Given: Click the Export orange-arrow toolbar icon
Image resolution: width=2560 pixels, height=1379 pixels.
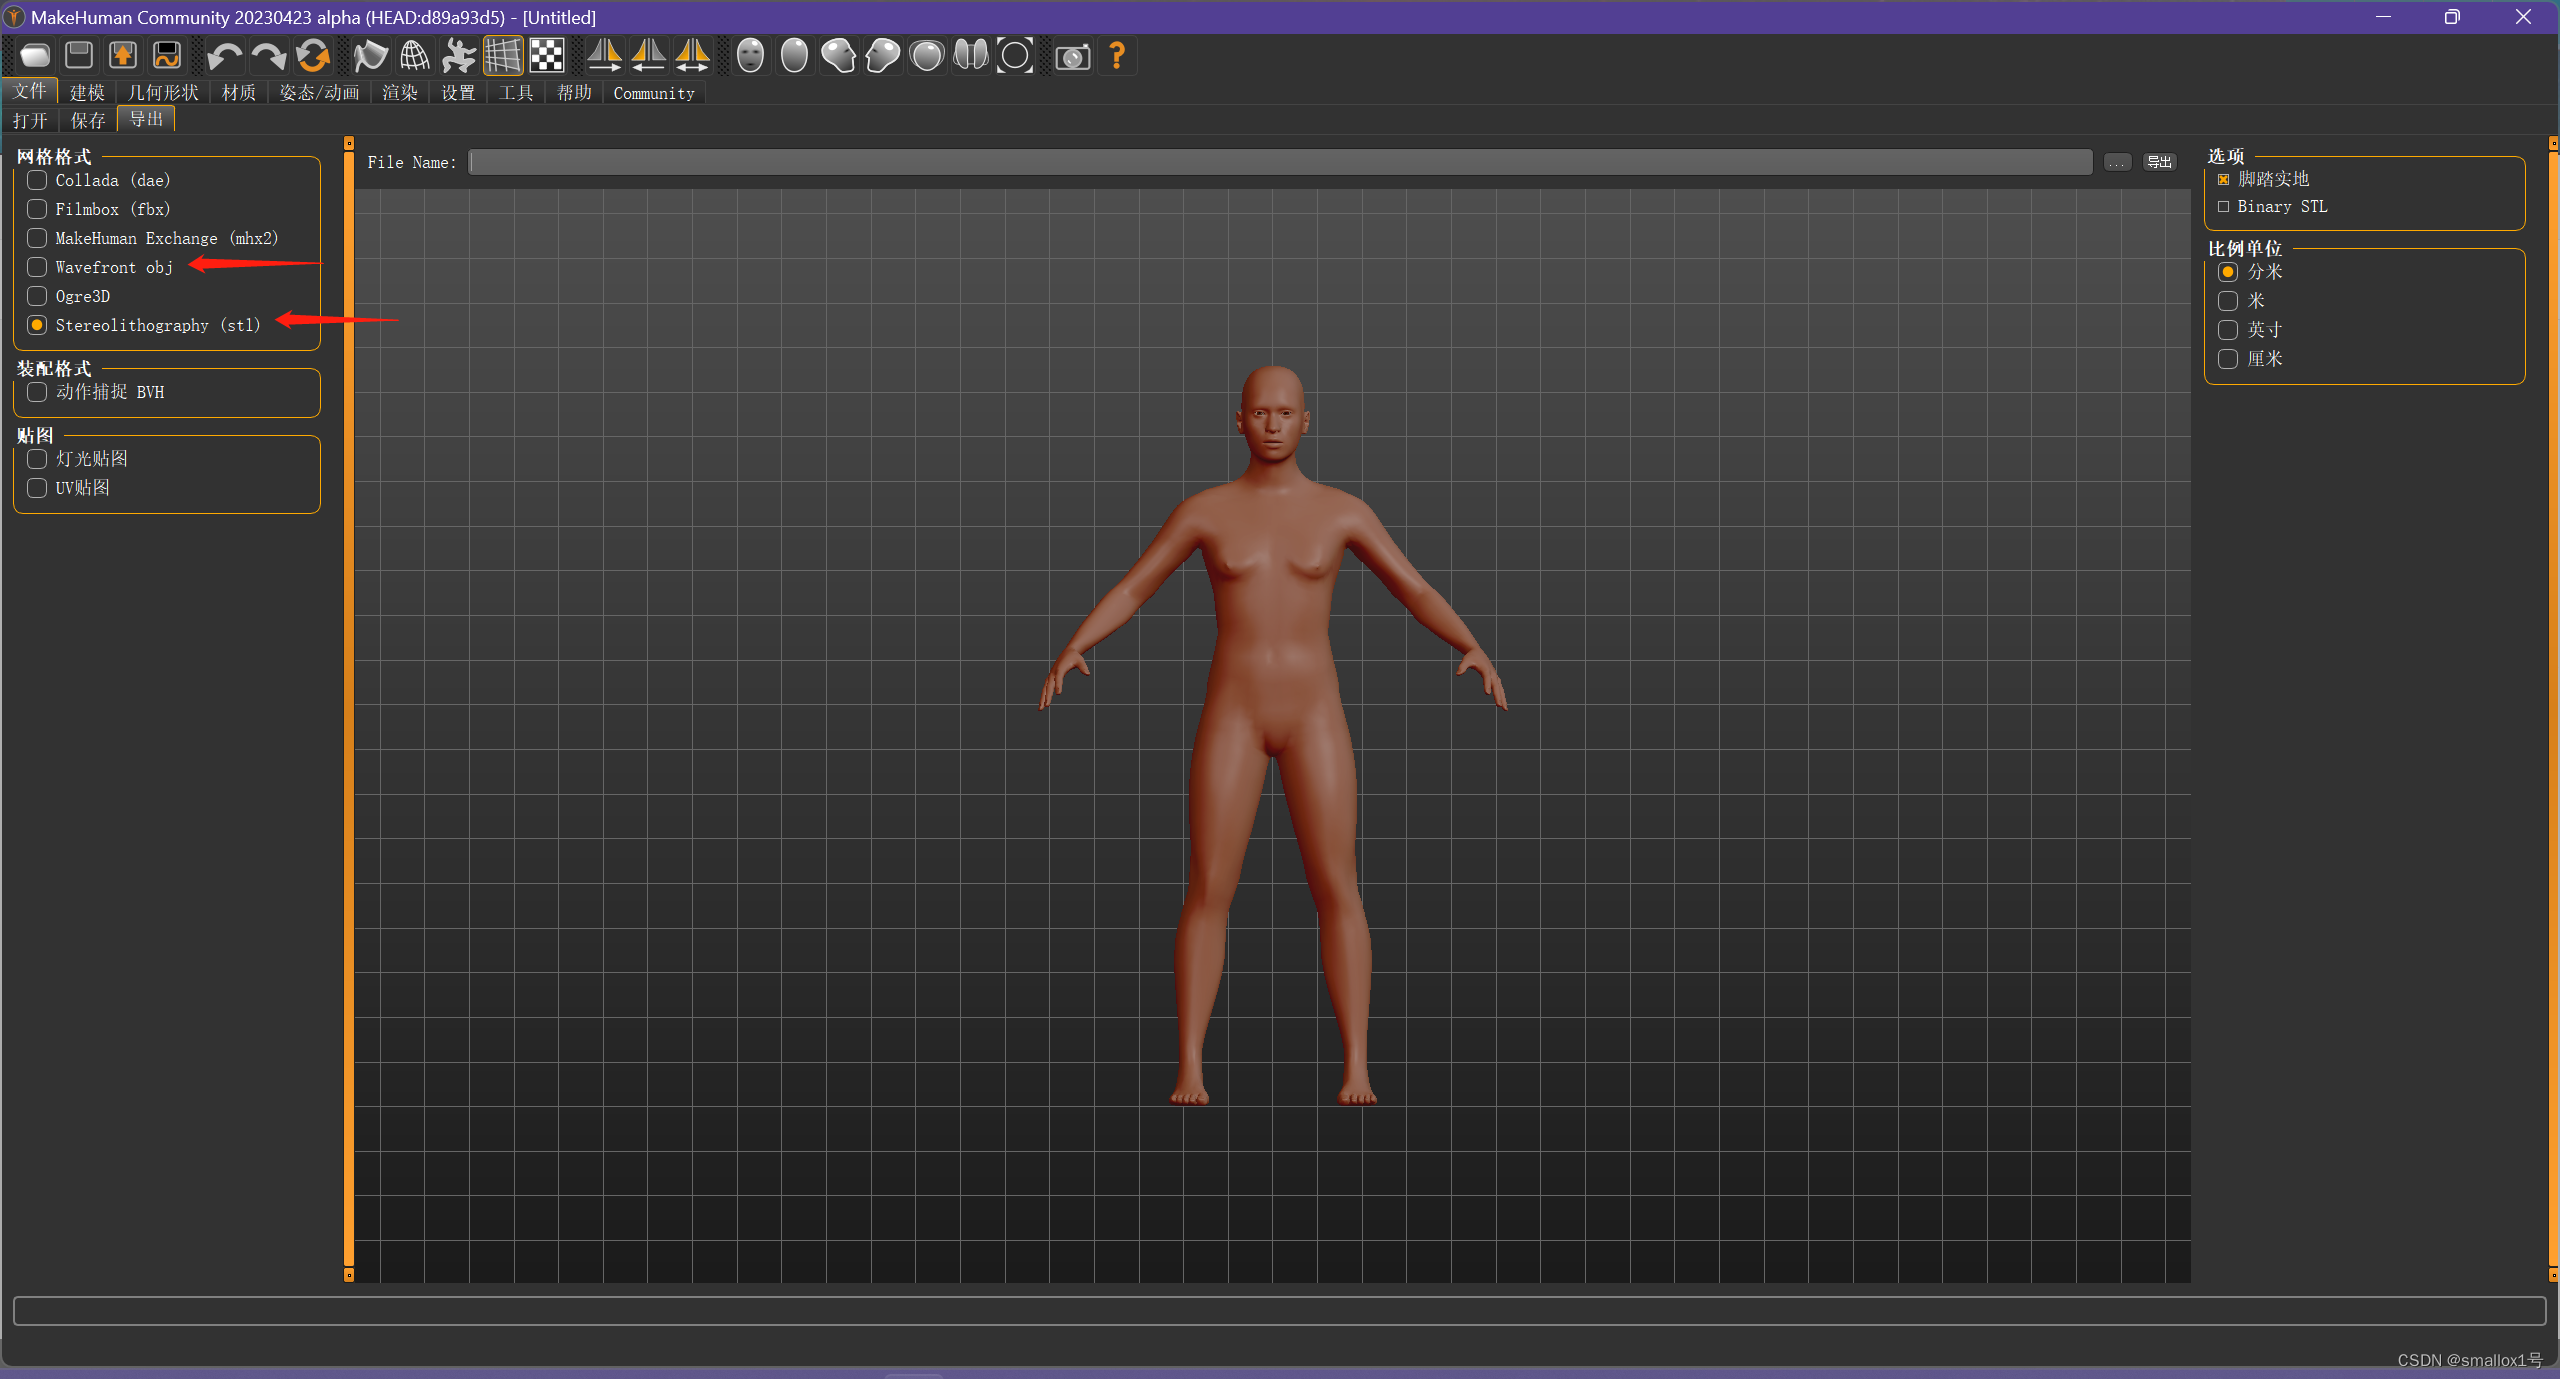Looking at the screenshot, I should pos(123,56).
